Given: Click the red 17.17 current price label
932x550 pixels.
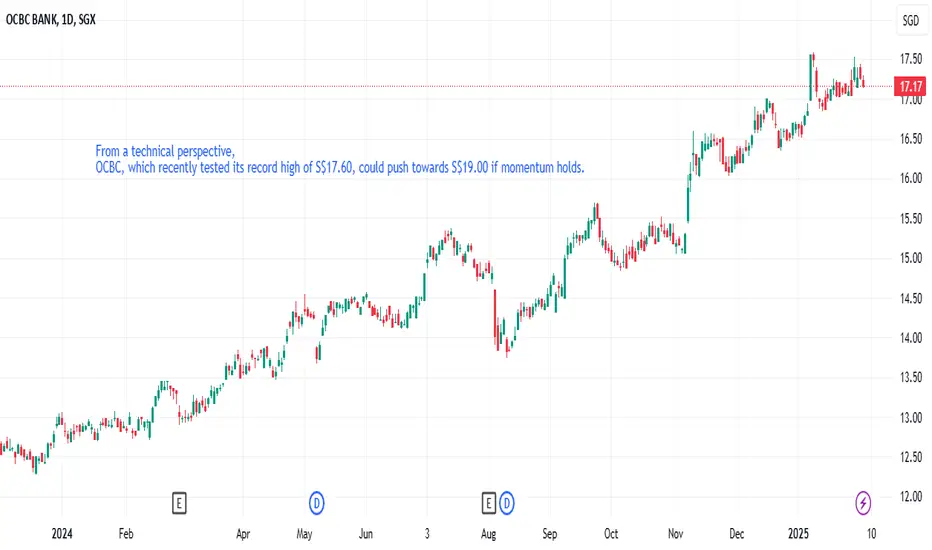Looking at the screenshot, I should coord(910,87).
